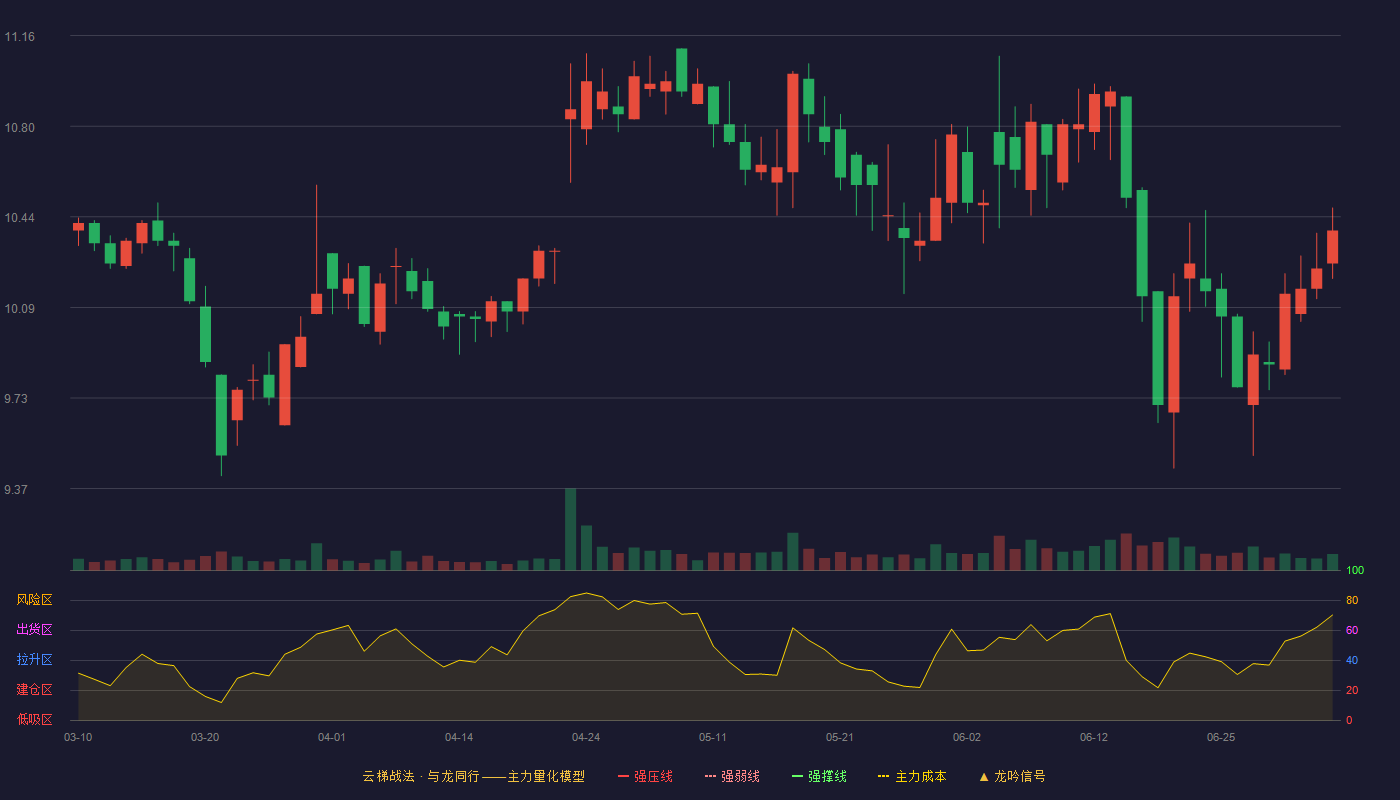Screen dimensions: 1400x800
Task: Click the 60 indicator scale label
Action: [1352, 630]
